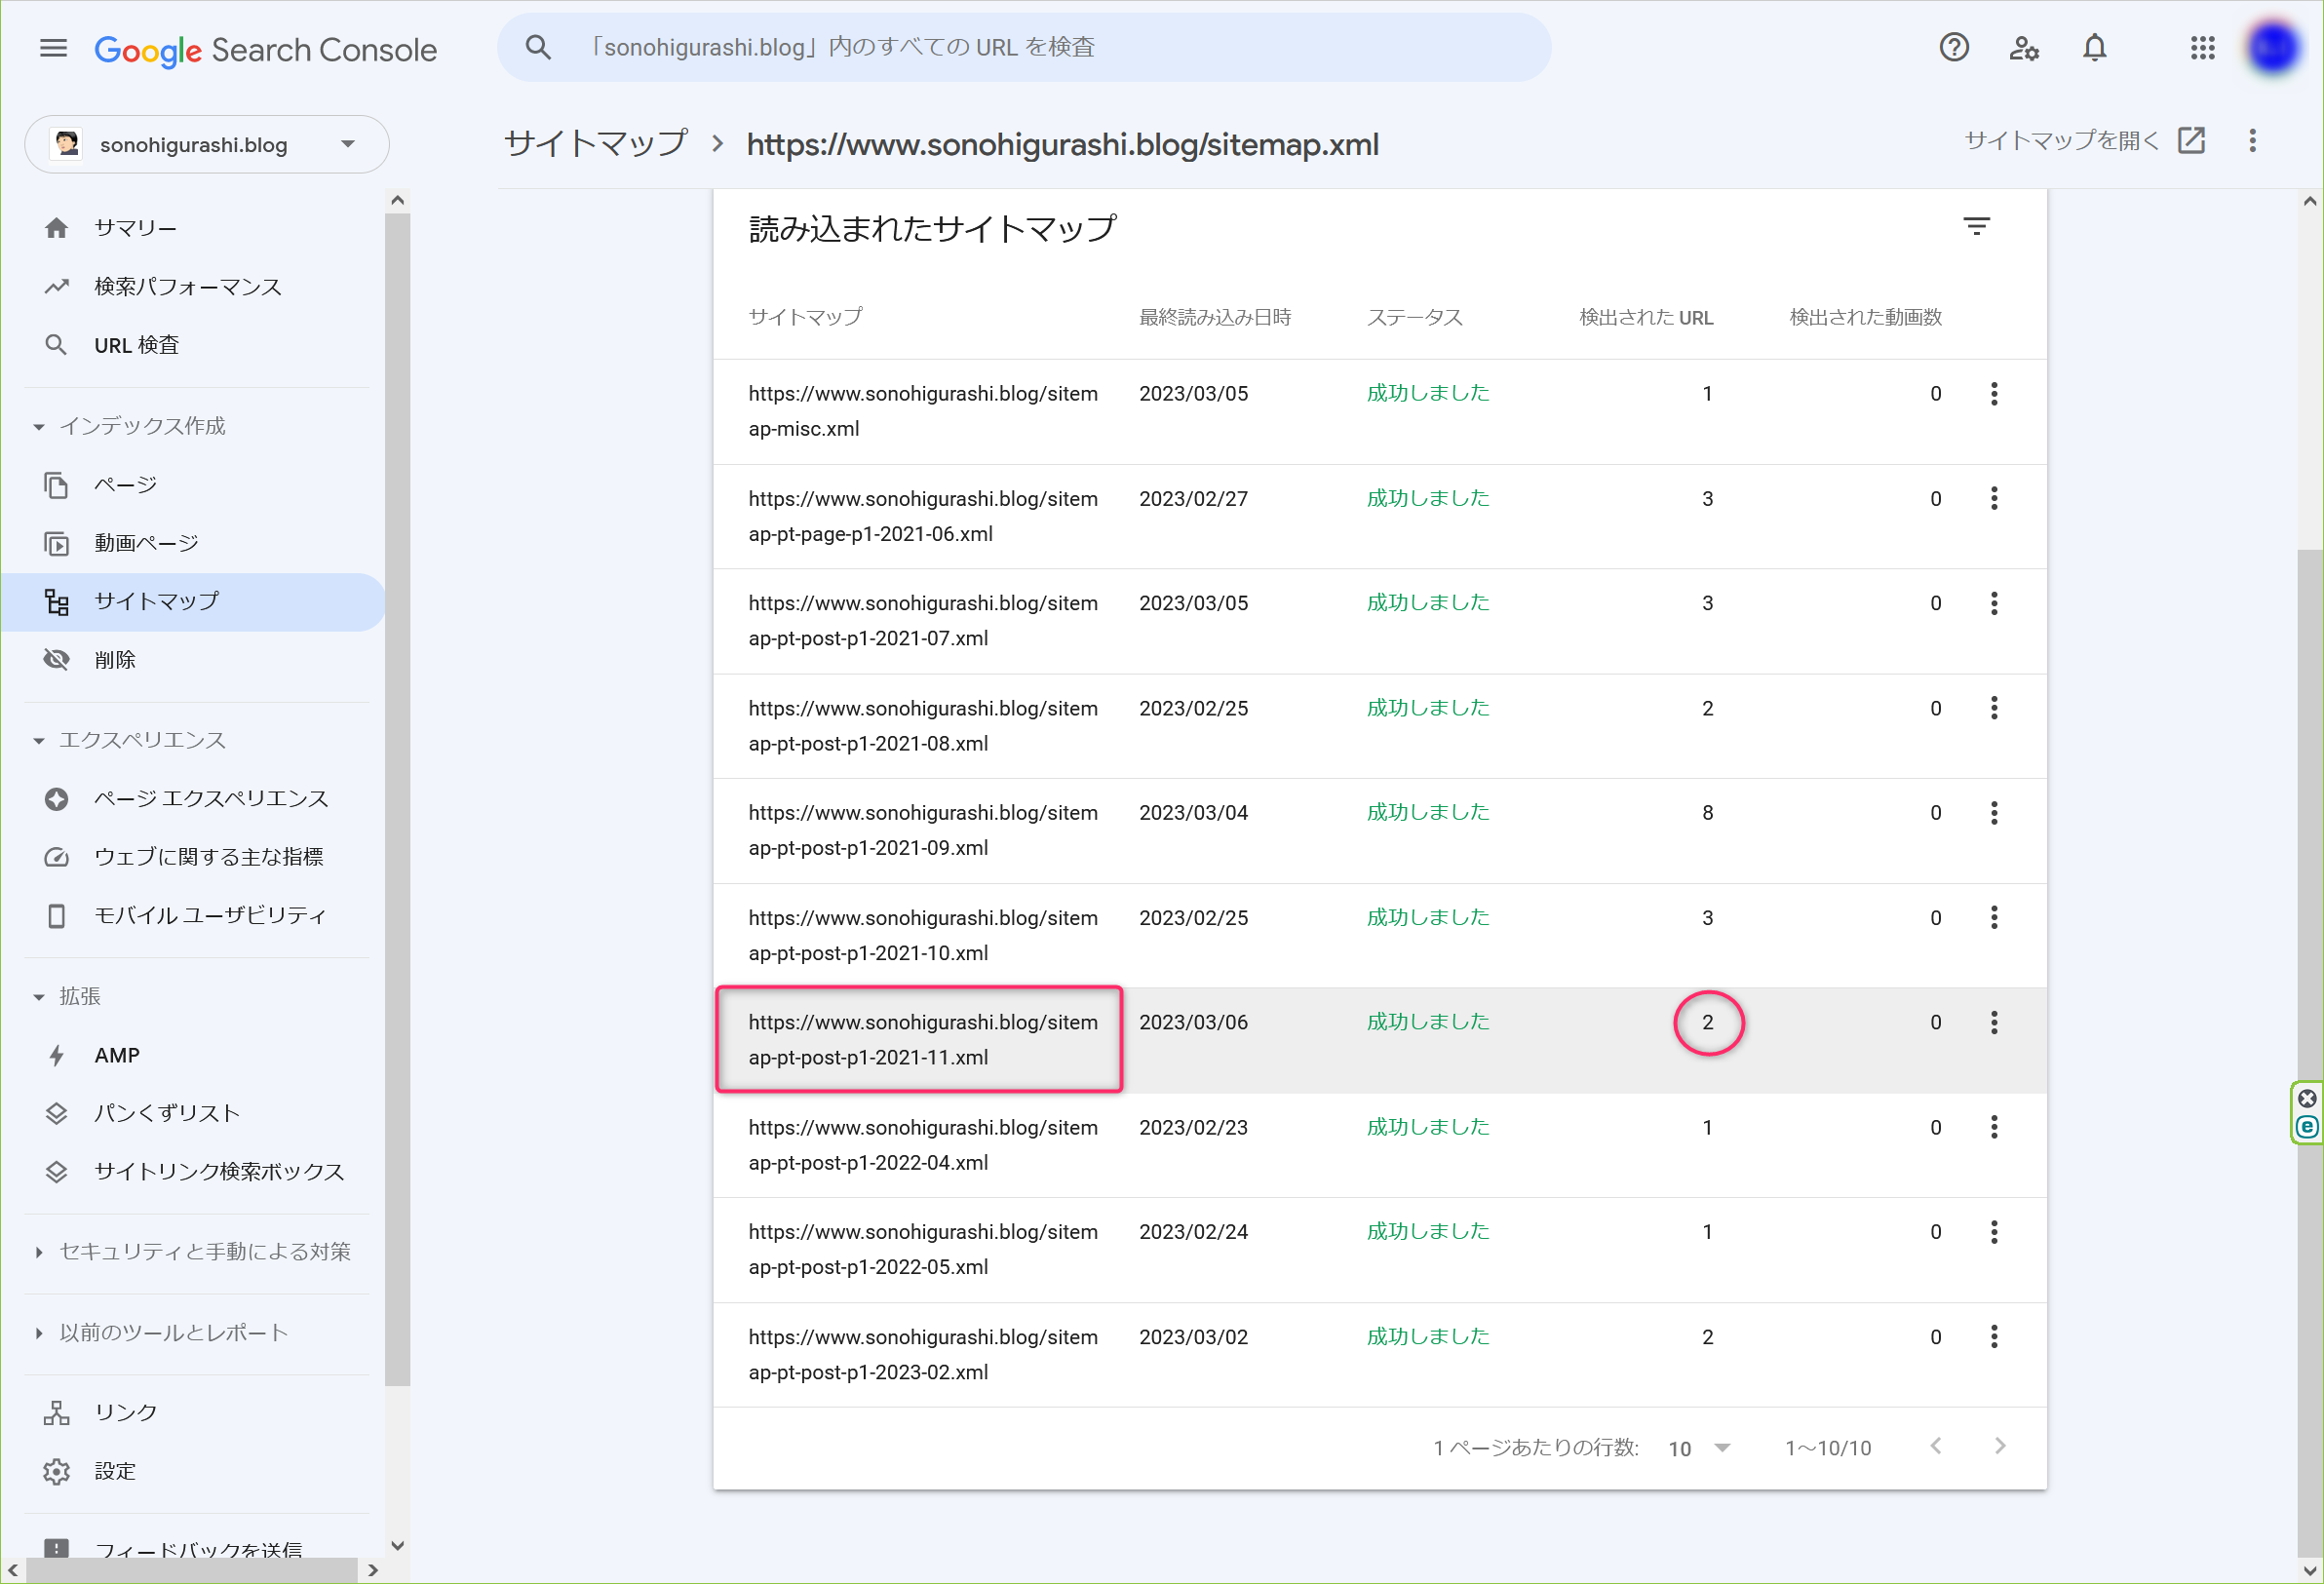The height and width of the screenshot is (1584, 2324).
Task: Open the Google apps grid
Action: click(2202, 48)
